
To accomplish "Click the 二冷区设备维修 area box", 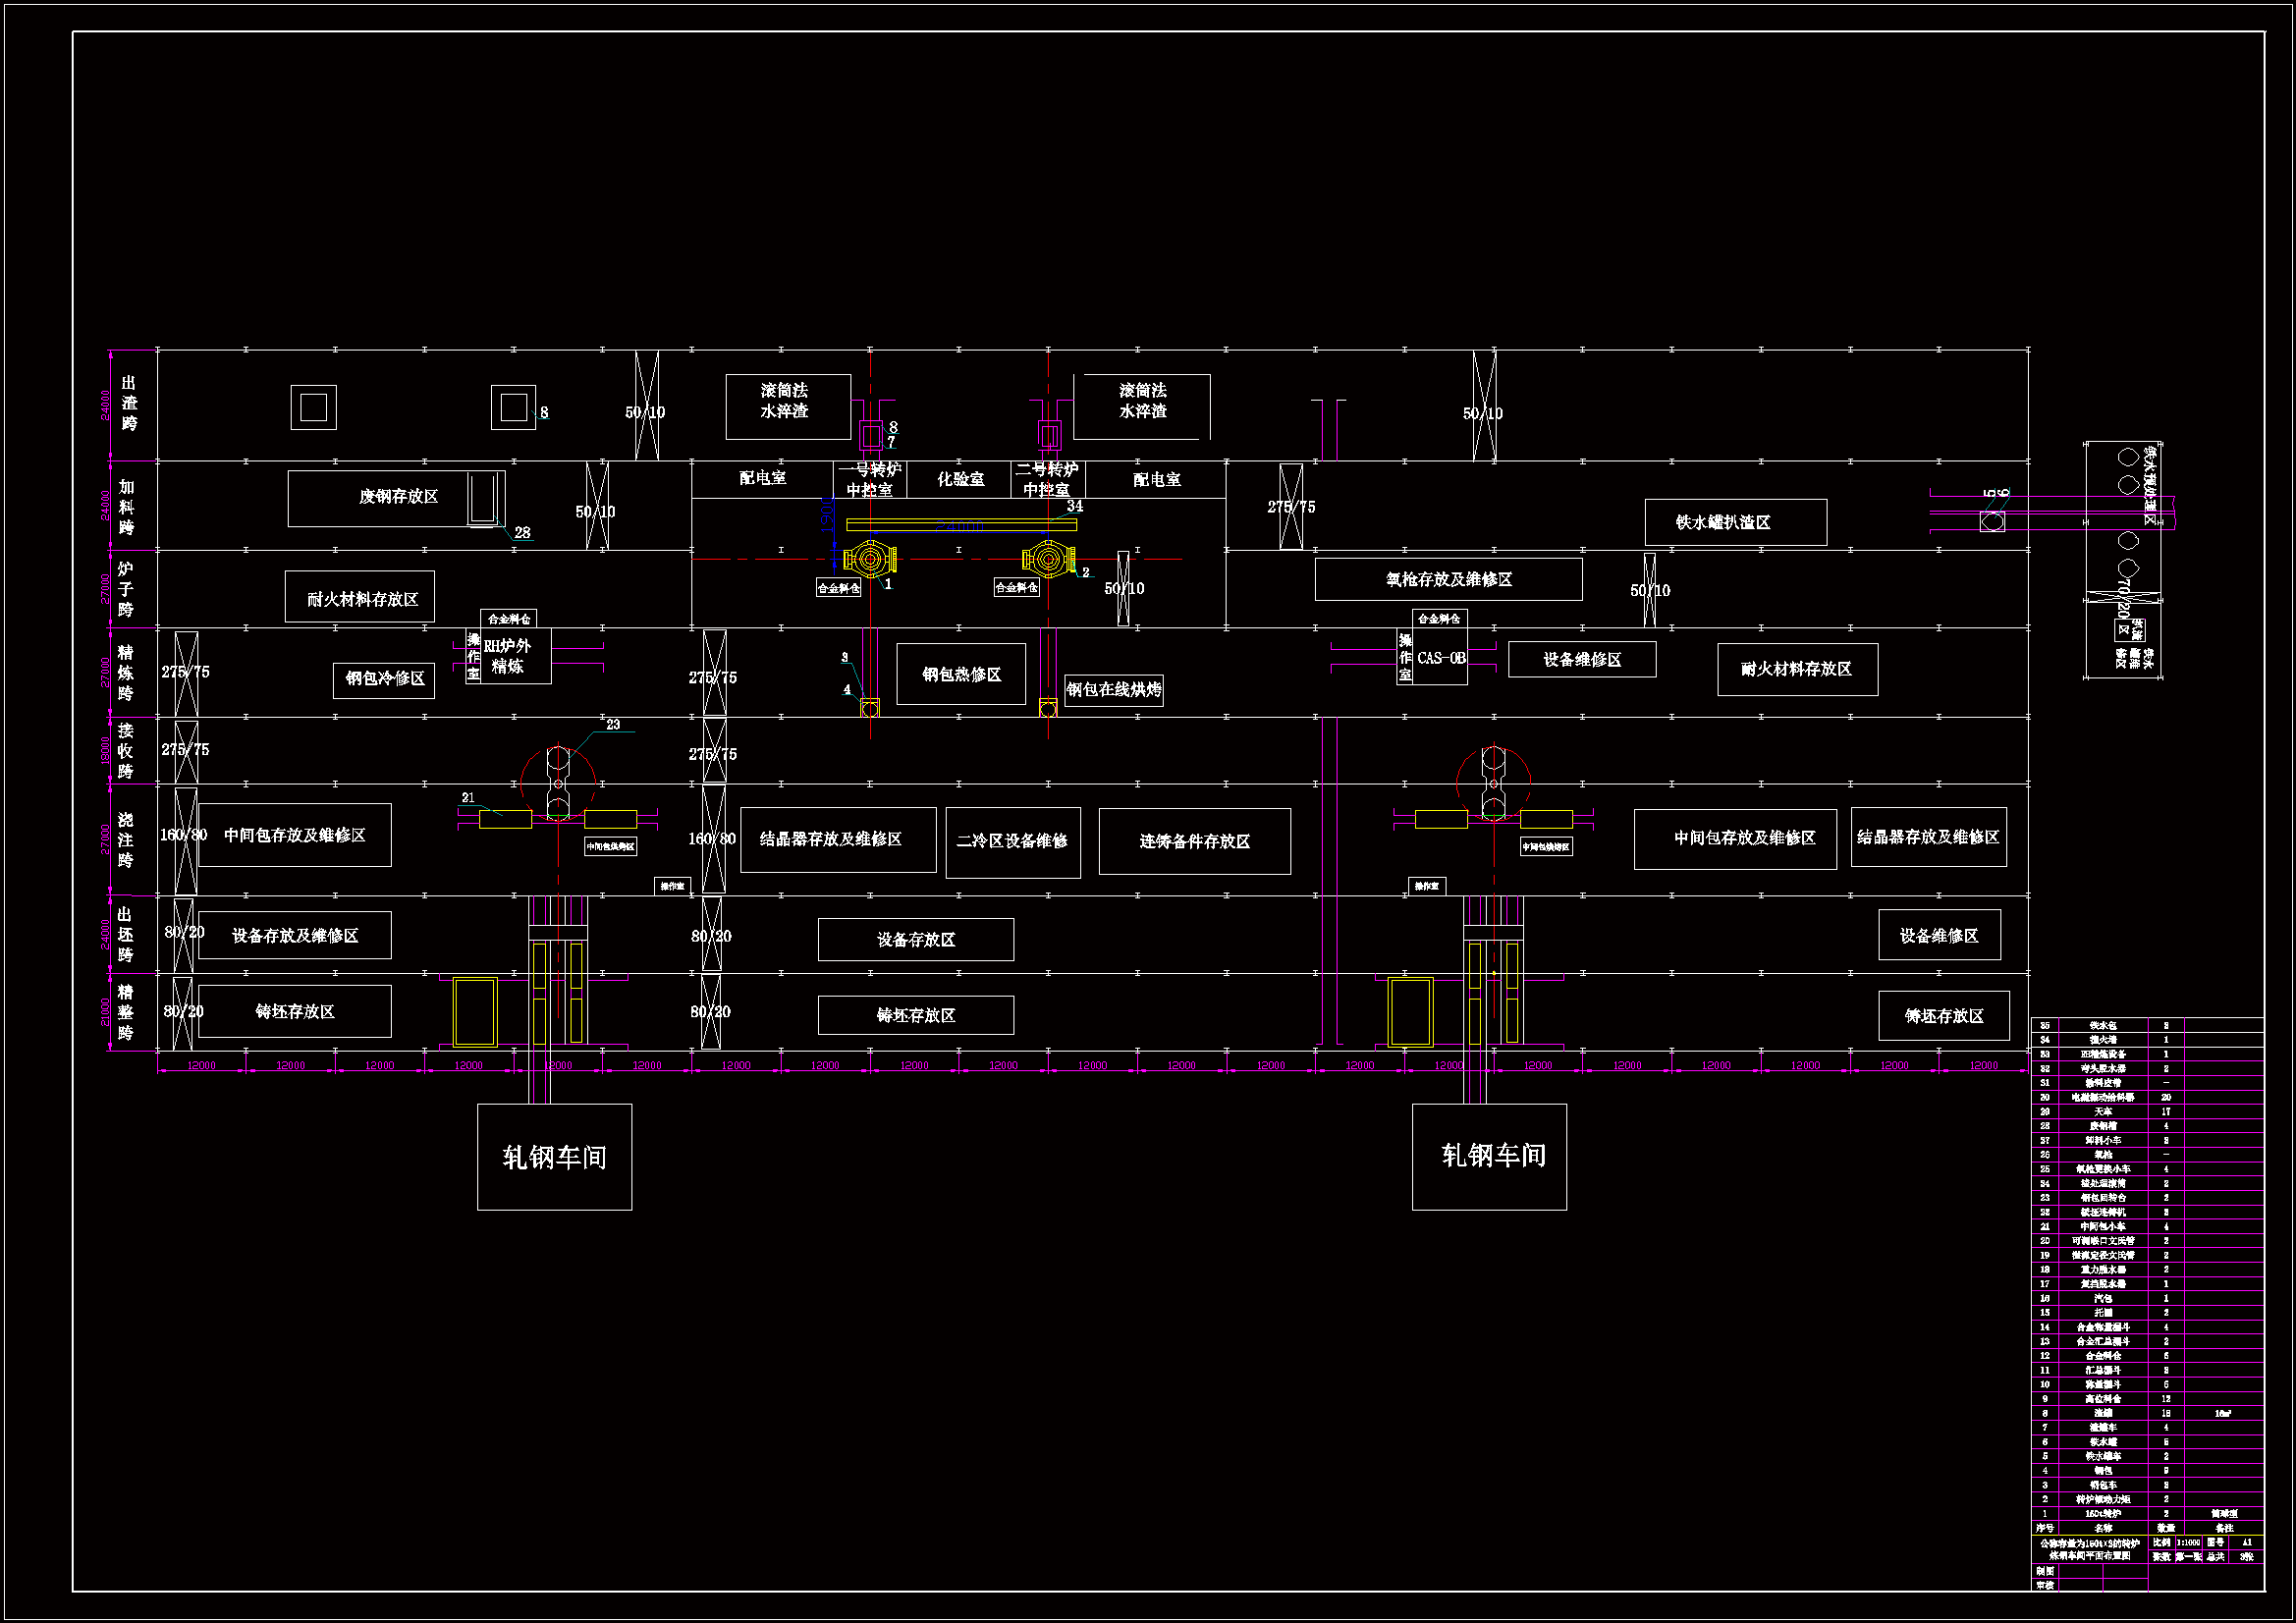I will coord(1012,842).
